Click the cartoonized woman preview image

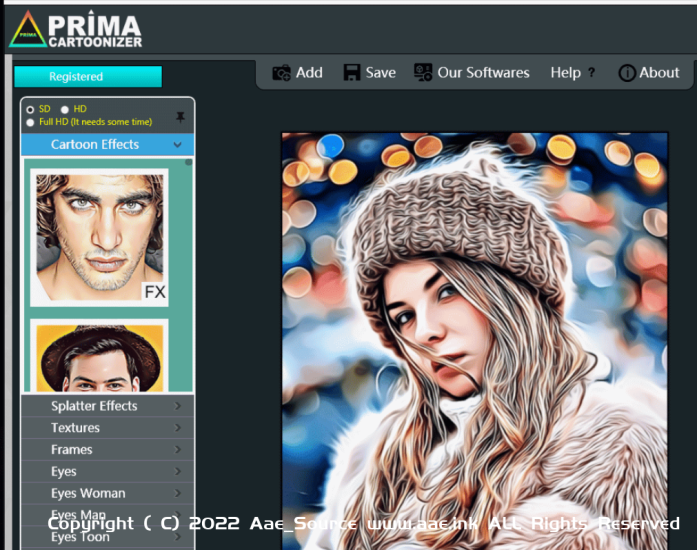coord(474,330)
